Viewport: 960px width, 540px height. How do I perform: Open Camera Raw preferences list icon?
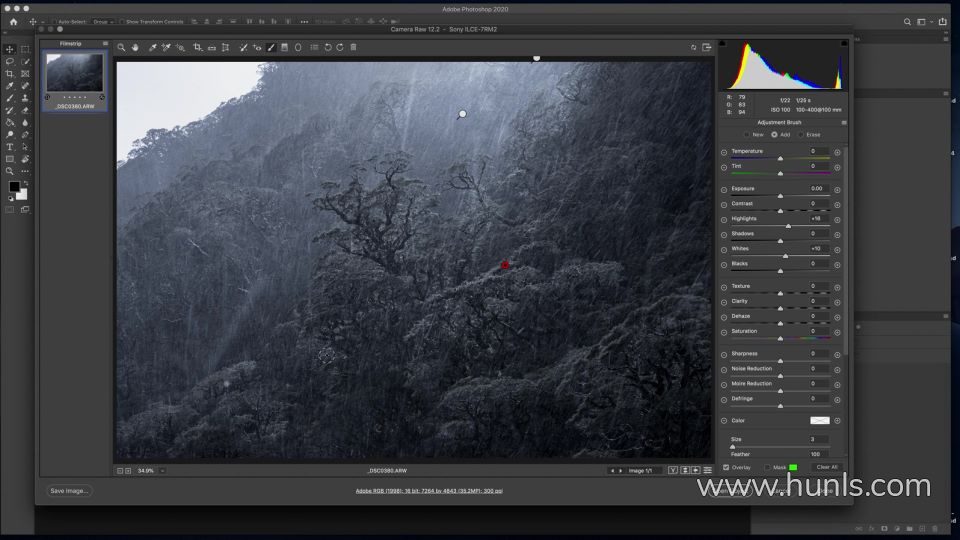coord(314,47)
